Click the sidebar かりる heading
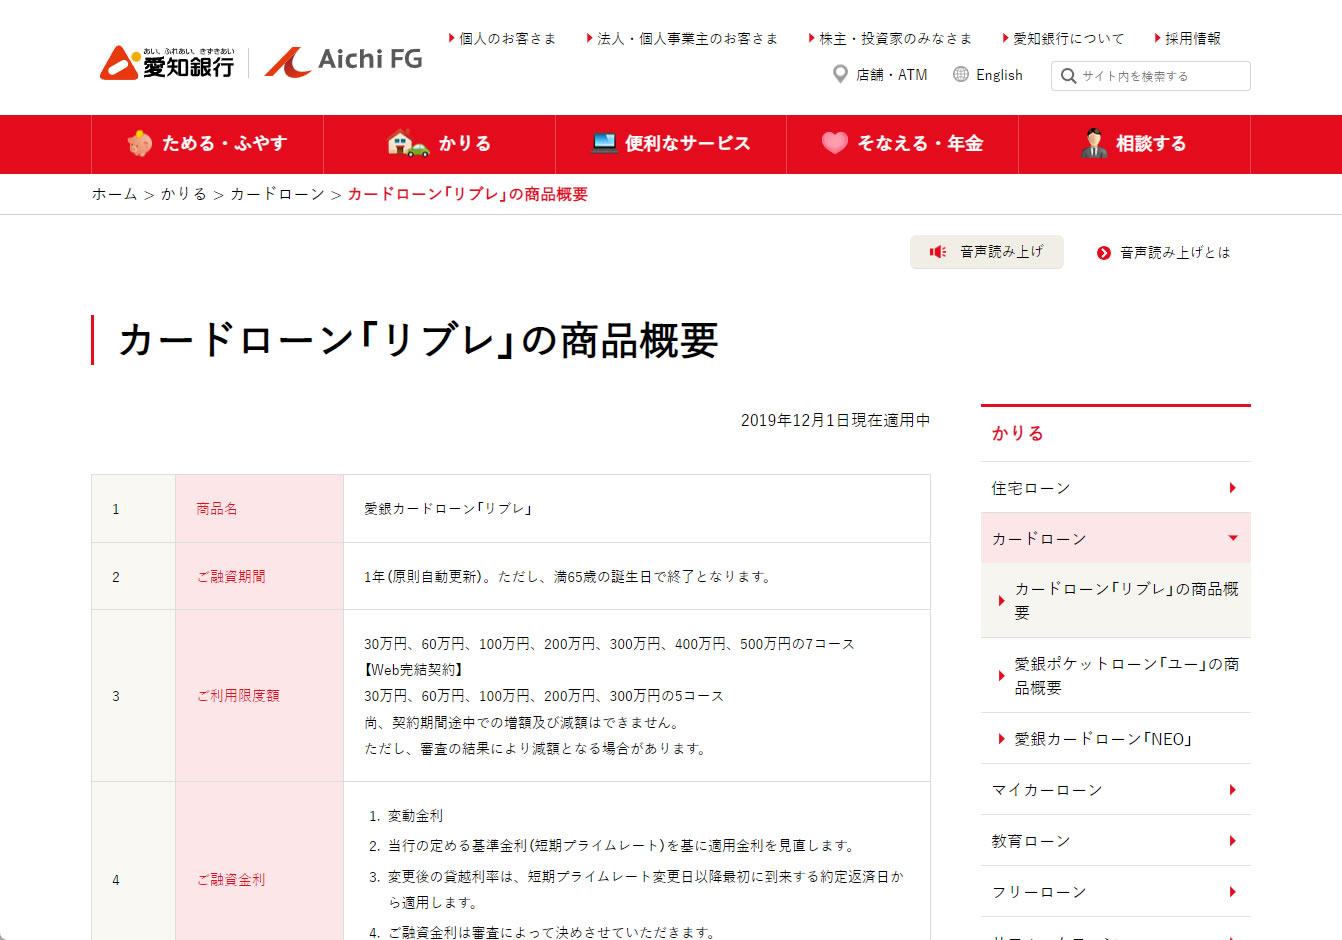Image resolution: width=1342 pixels, height=940 pixels. tap(1017, 433)
